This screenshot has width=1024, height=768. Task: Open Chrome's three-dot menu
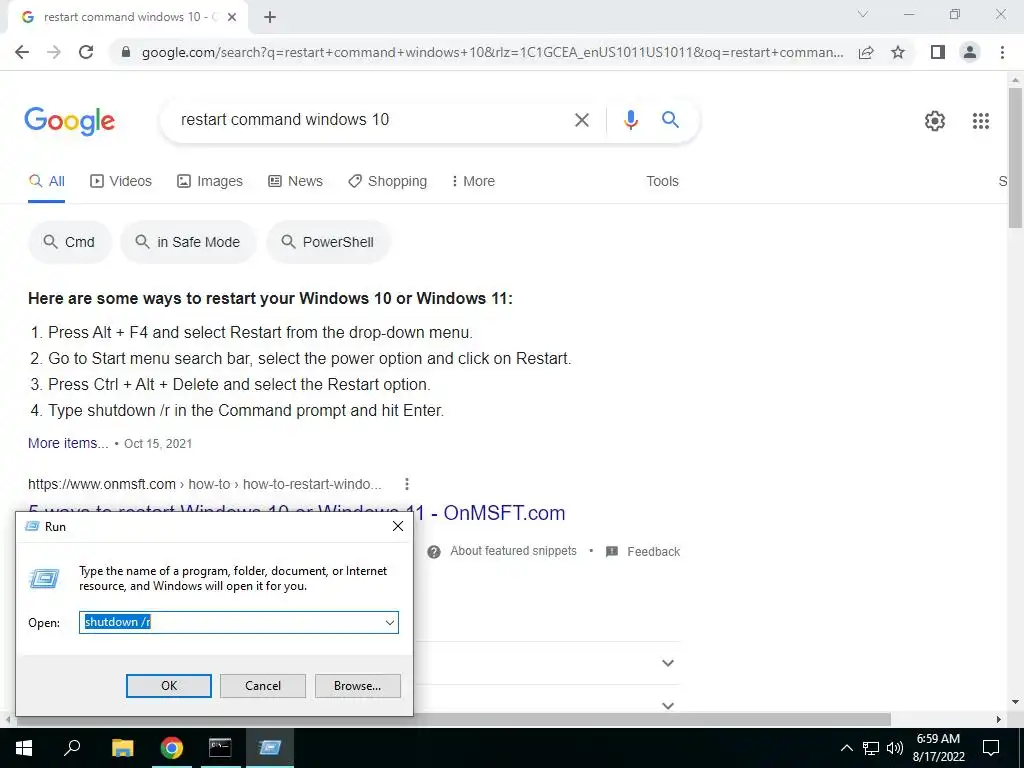1002,52
